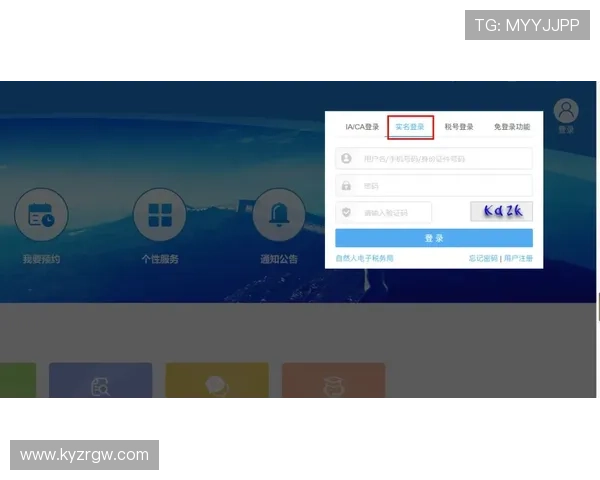Screen dimensions: 600x480
Task: Select the 实名登录 tab
Action: pos(410,127)
